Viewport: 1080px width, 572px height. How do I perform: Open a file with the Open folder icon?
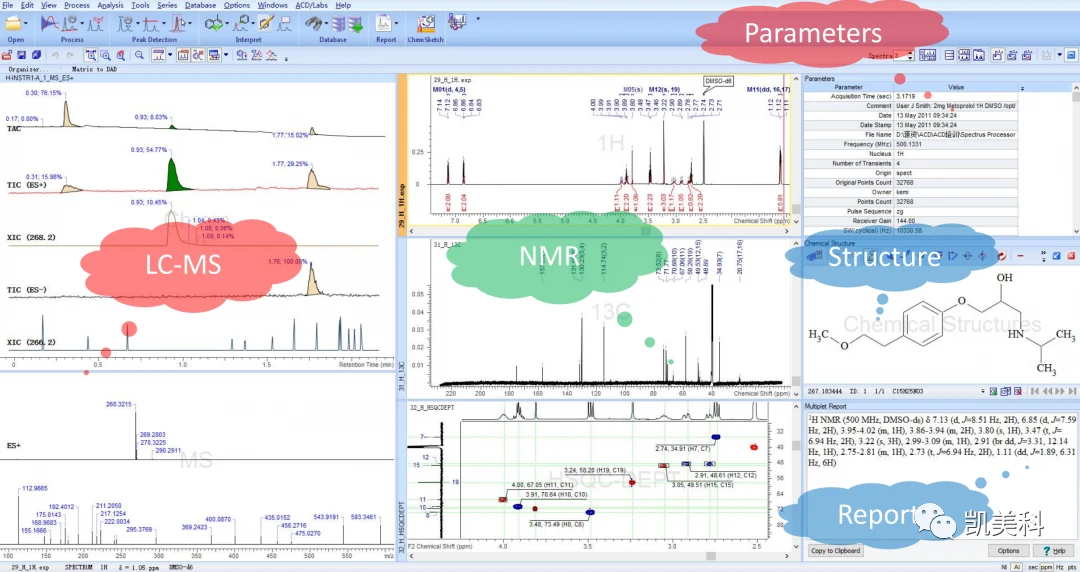12,23
